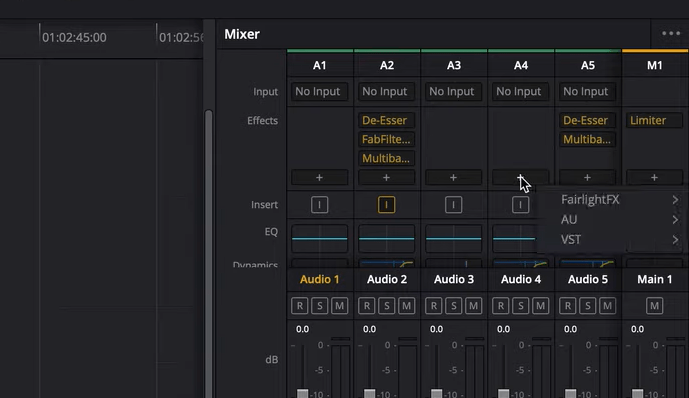
Task: Solo the Audio 2 track
Action: (387, 306)
